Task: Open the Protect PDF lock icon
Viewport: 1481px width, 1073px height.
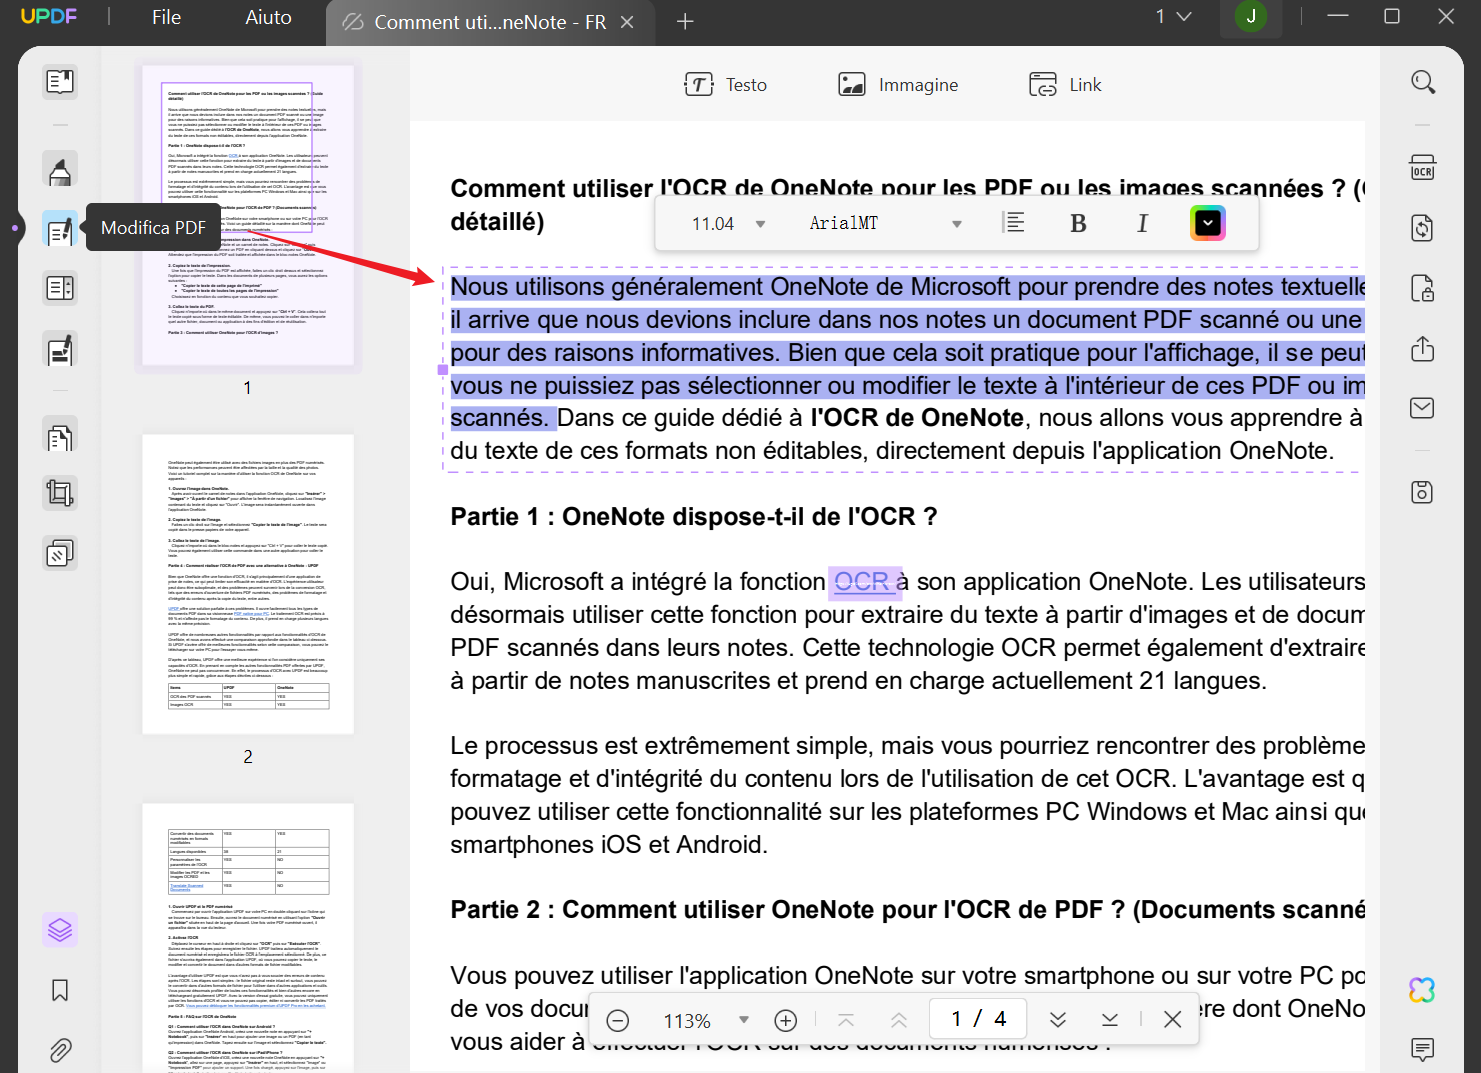Action: pos(1422,289)
